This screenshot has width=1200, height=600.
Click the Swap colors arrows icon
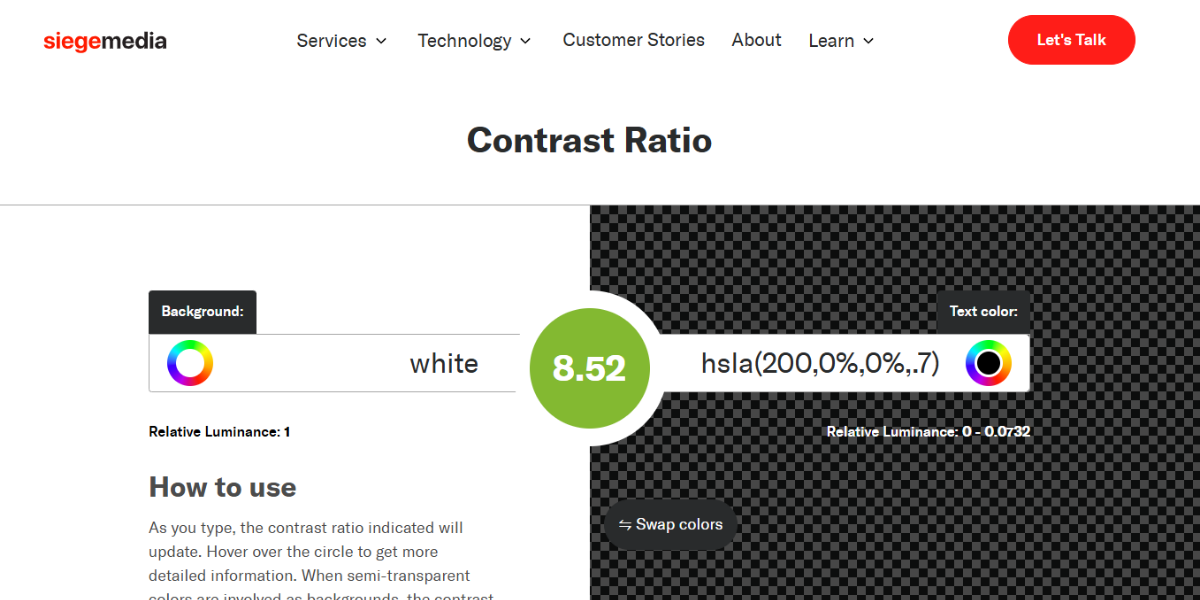623,524
